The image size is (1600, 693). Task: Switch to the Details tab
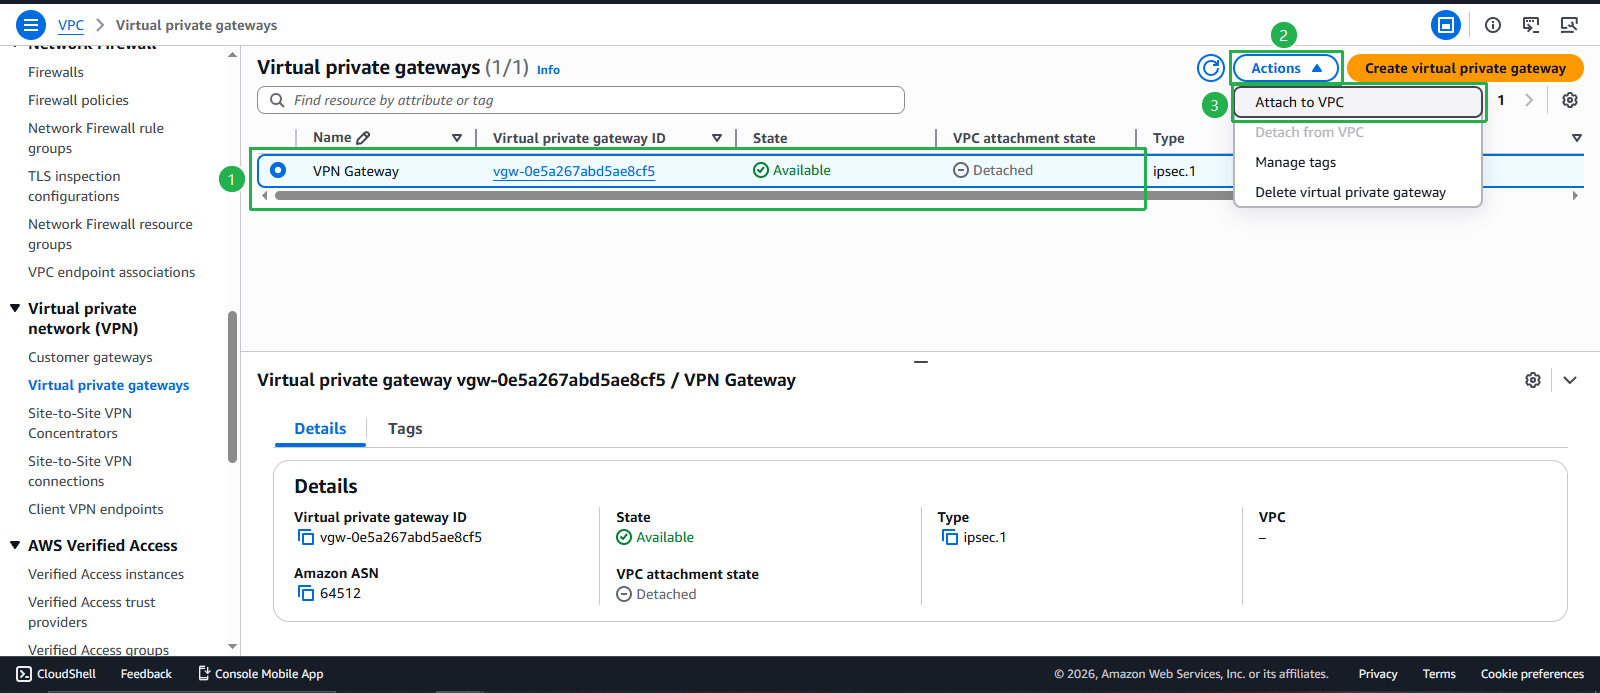coord(320,428)
